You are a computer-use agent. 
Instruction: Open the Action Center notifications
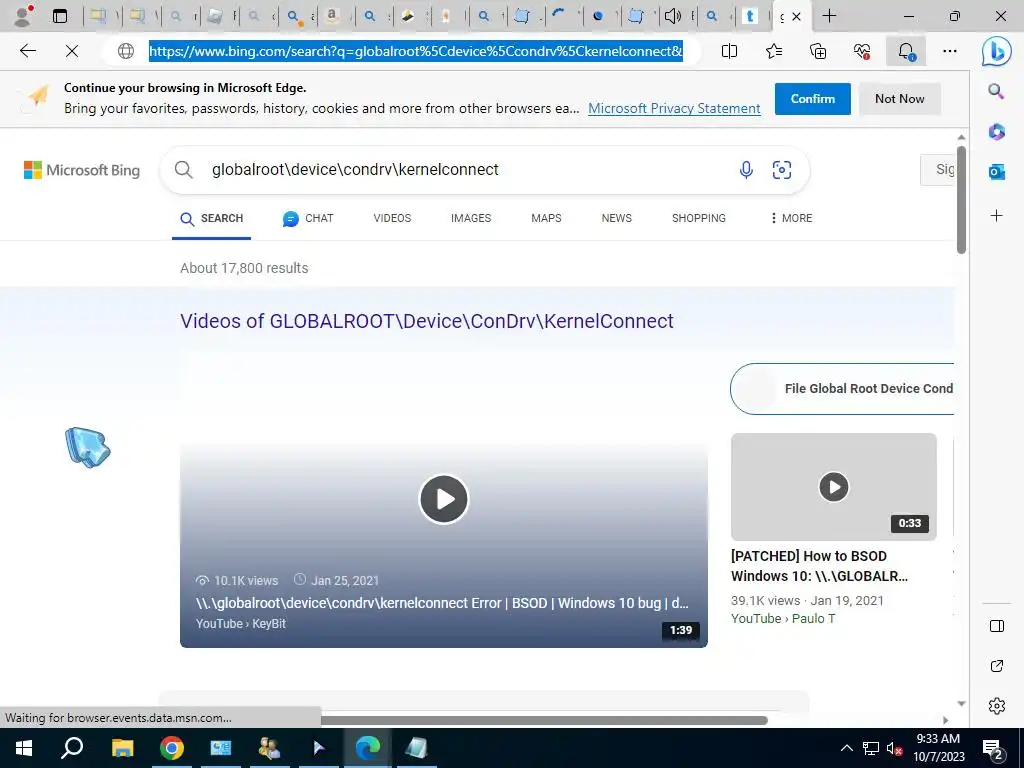tap(993, 750)
